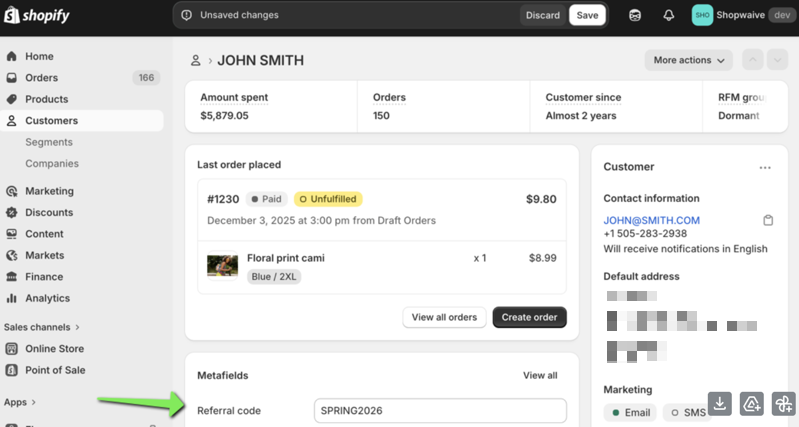Open the JOHN@SMITH.COM email link
The height and width of the screenshot is (427, 799).
click(x=651, y=220)
